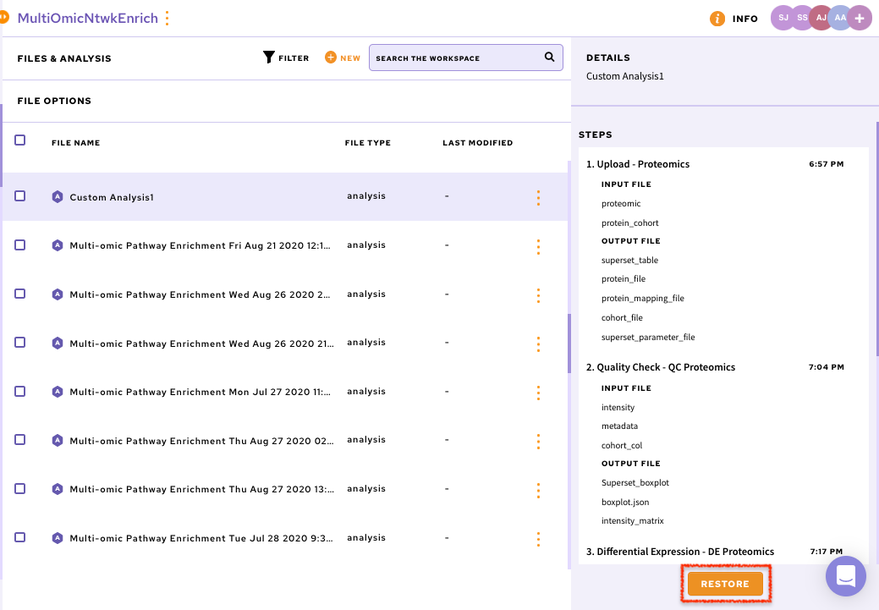Click the protein_file output file
This screenshot has height=610, width=879.
click(x=623, y=279)
